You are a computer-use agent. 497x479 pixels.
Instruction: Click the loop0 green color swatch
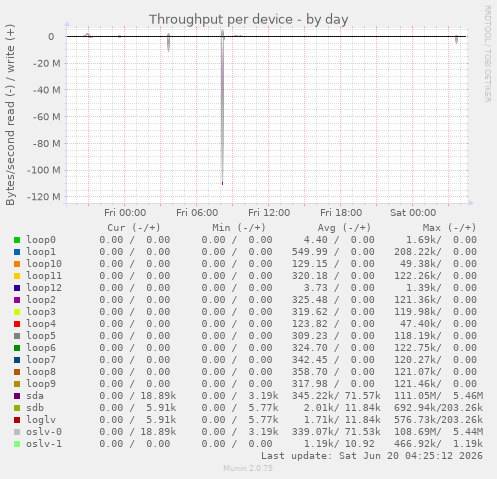tap(17, 240)
